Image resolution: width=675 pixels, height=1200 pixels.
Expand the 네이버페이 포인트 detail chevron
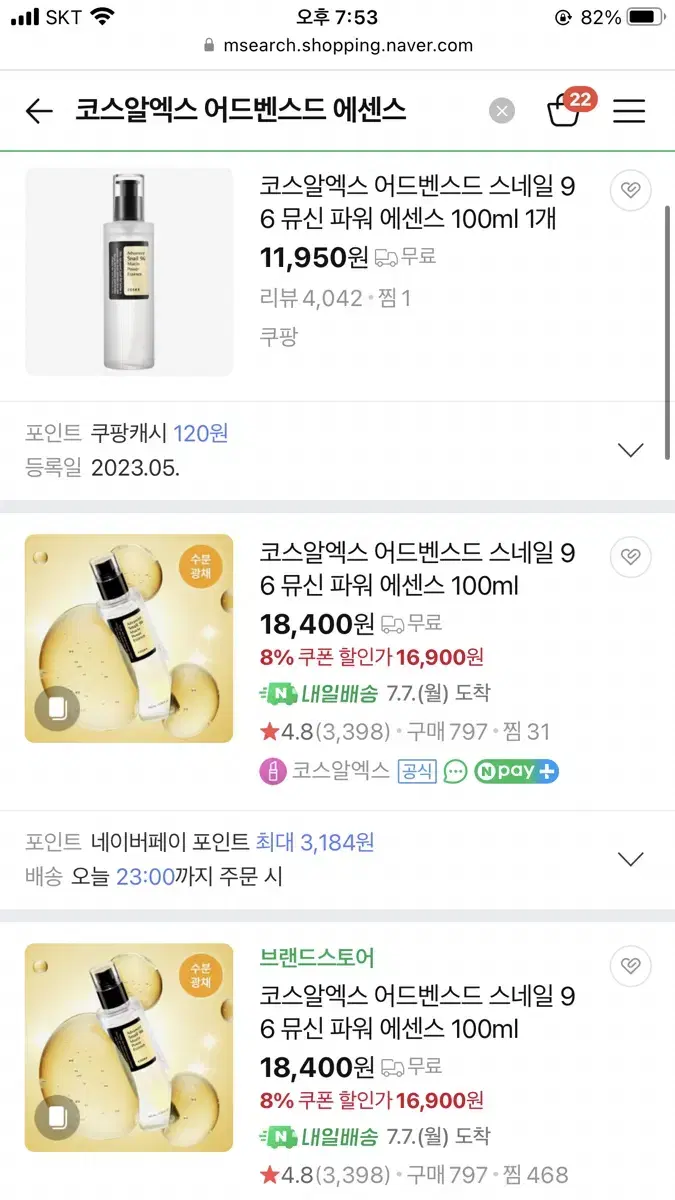point(631,858)
